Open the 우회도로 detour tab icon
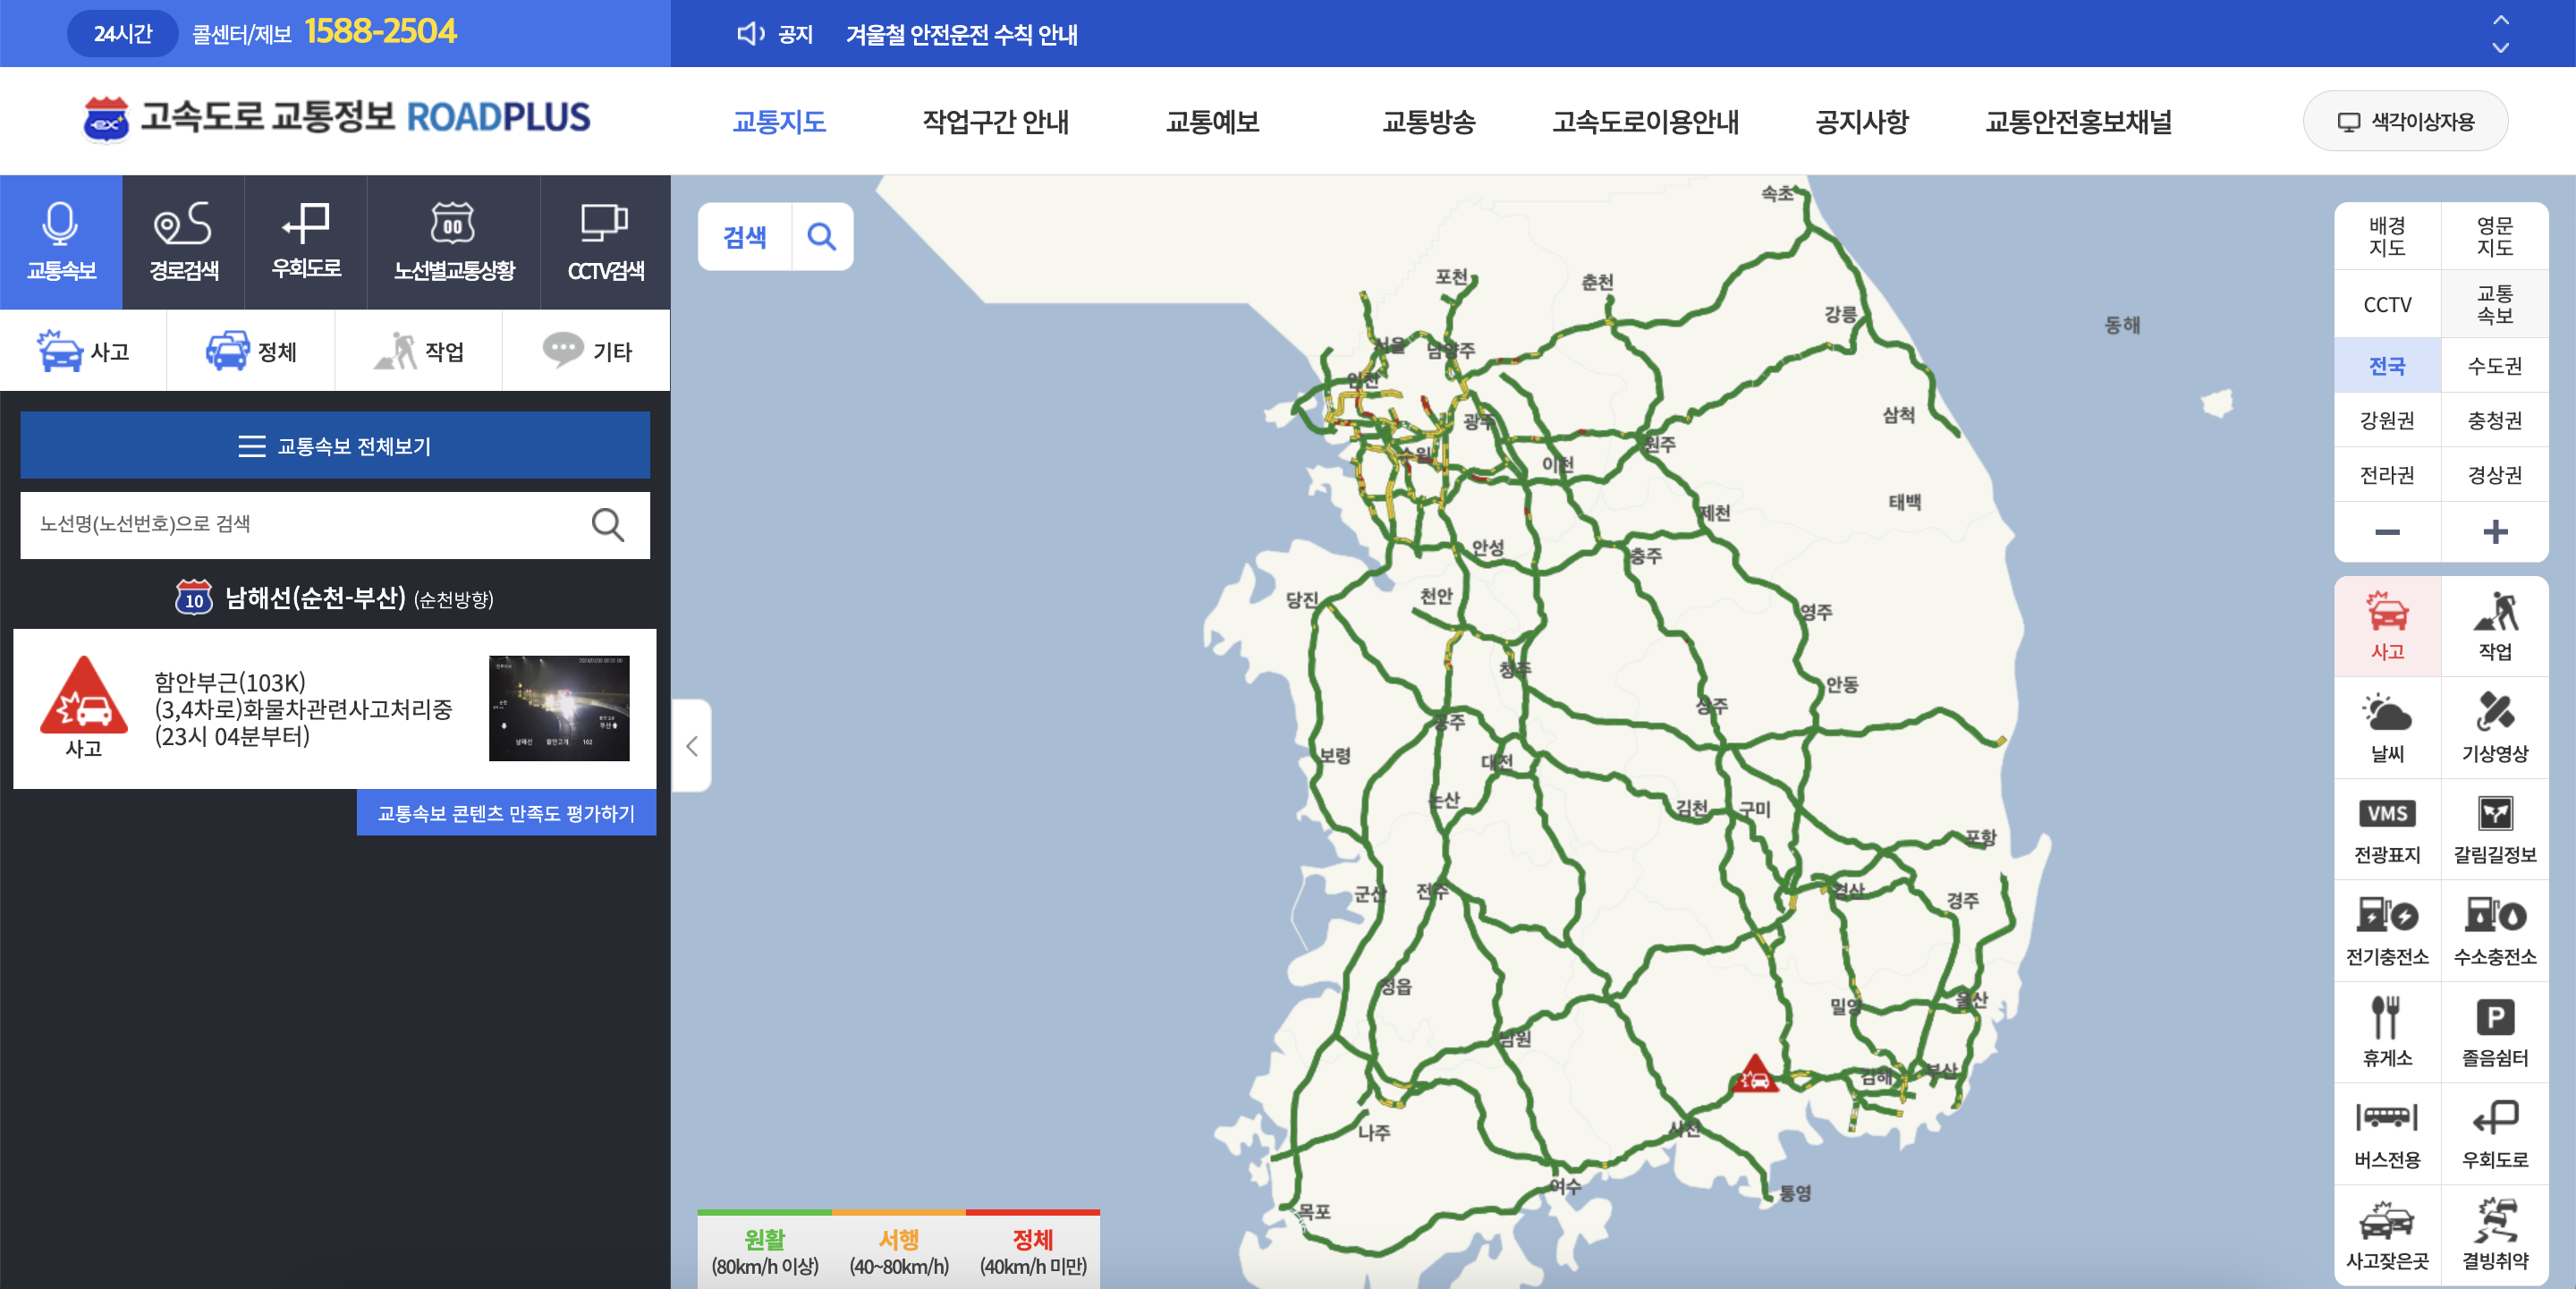 click(306, 242)
